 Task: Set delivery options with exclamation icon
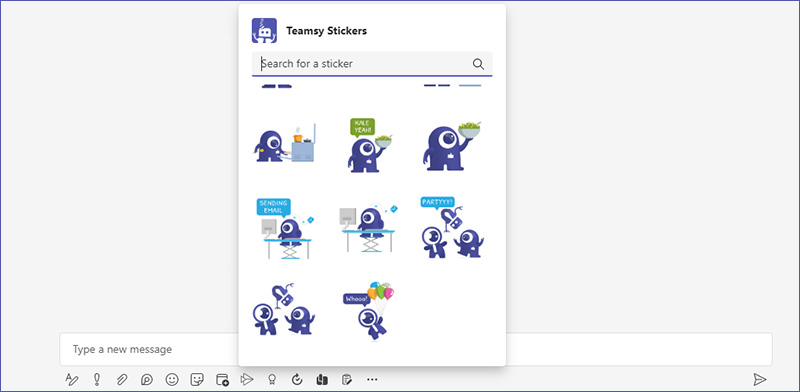(x=97, y=379)
